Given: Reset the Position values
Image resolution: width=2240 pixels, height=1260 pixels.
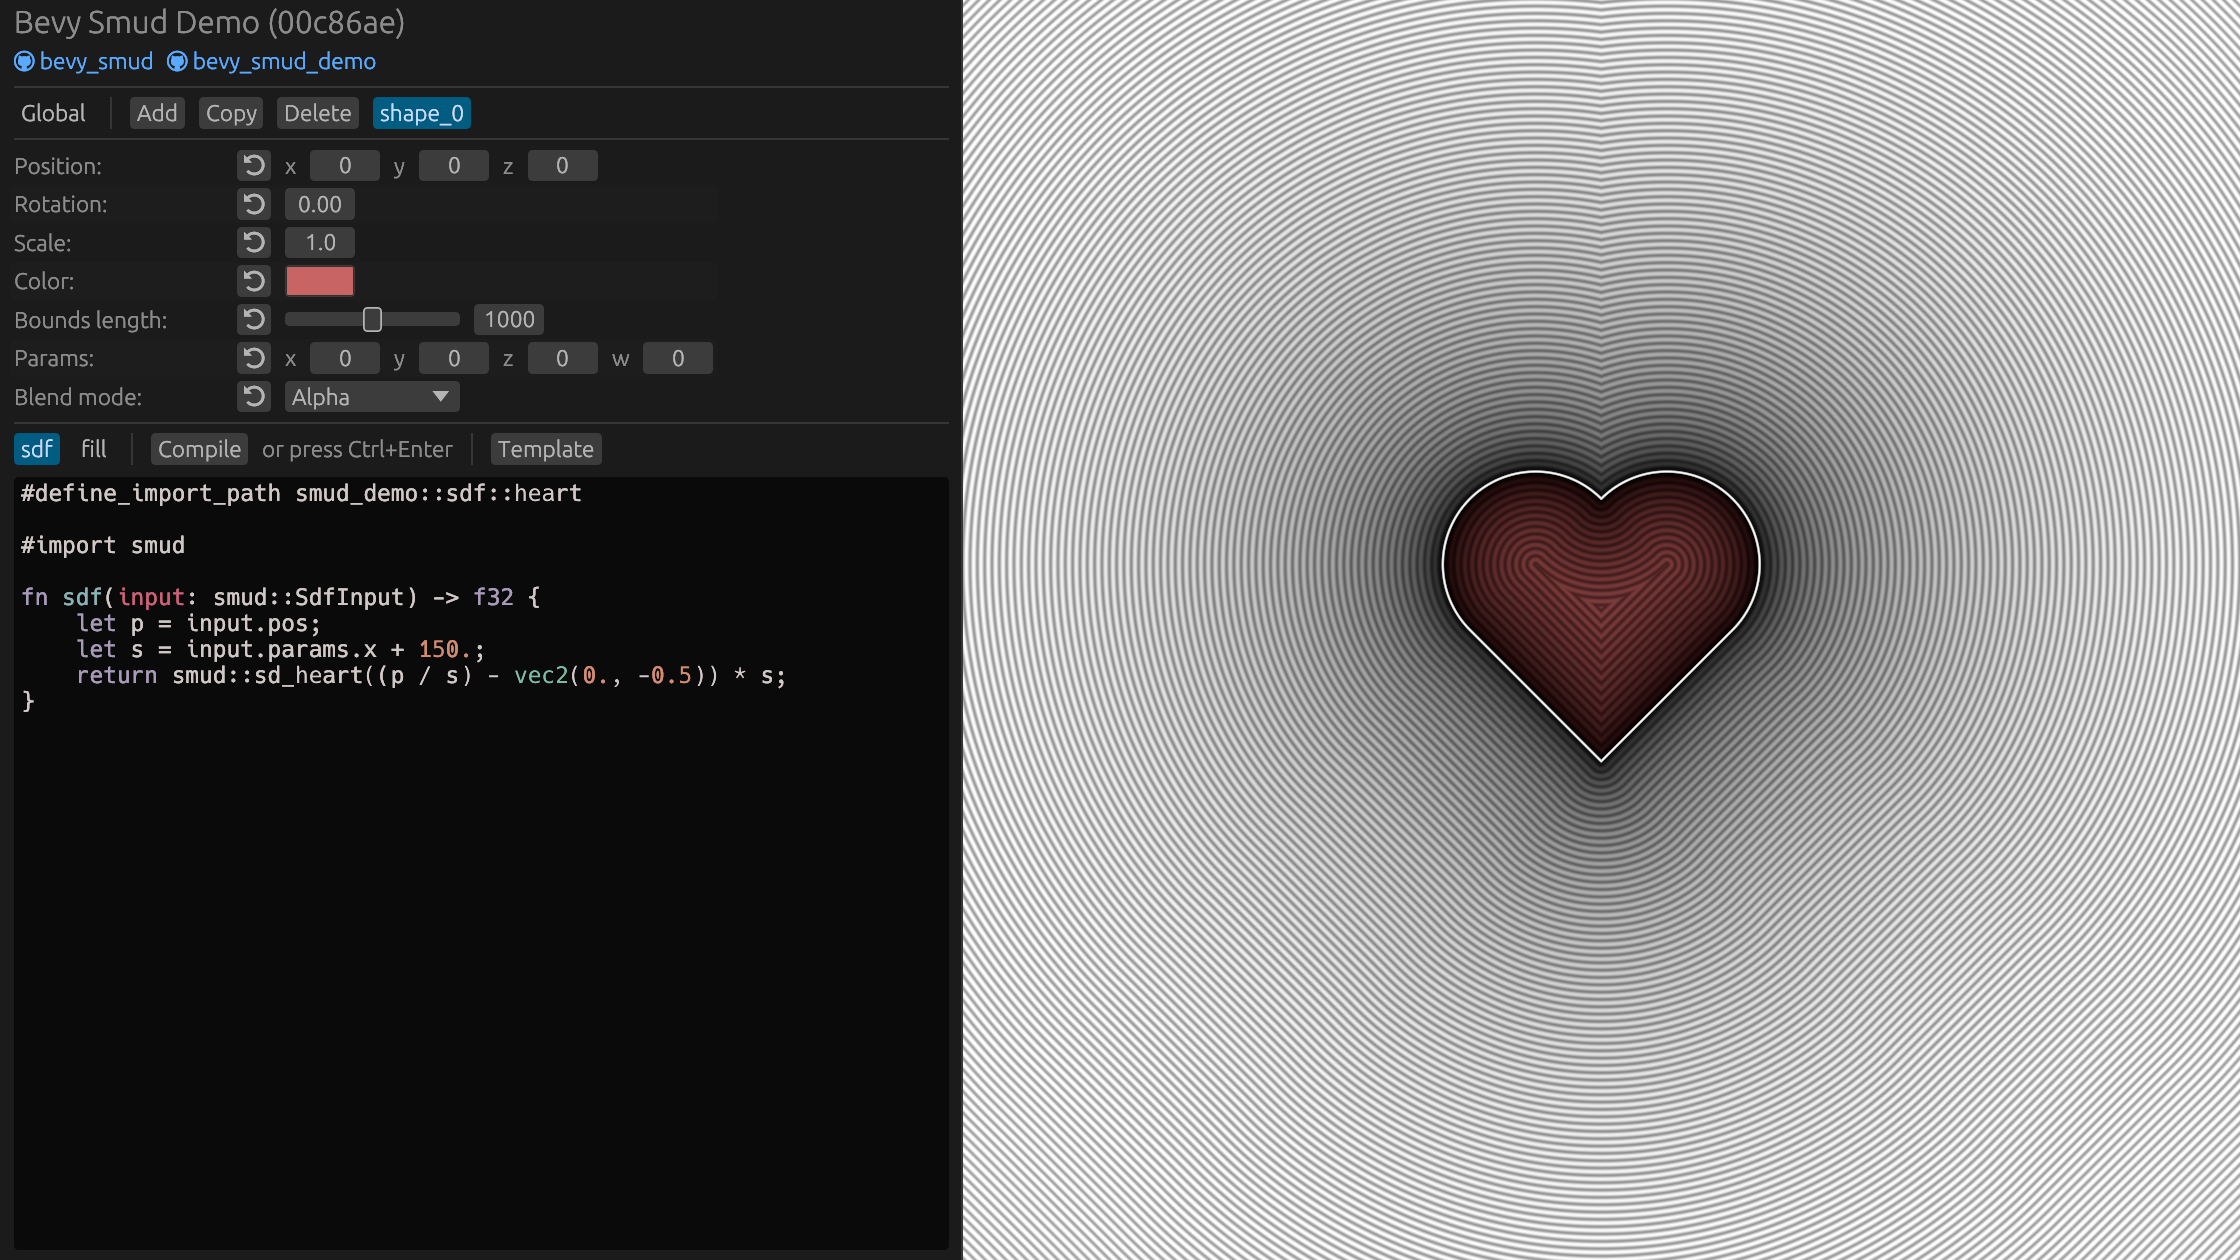Looking at the screenshot, I should click(x=254, y=166).
